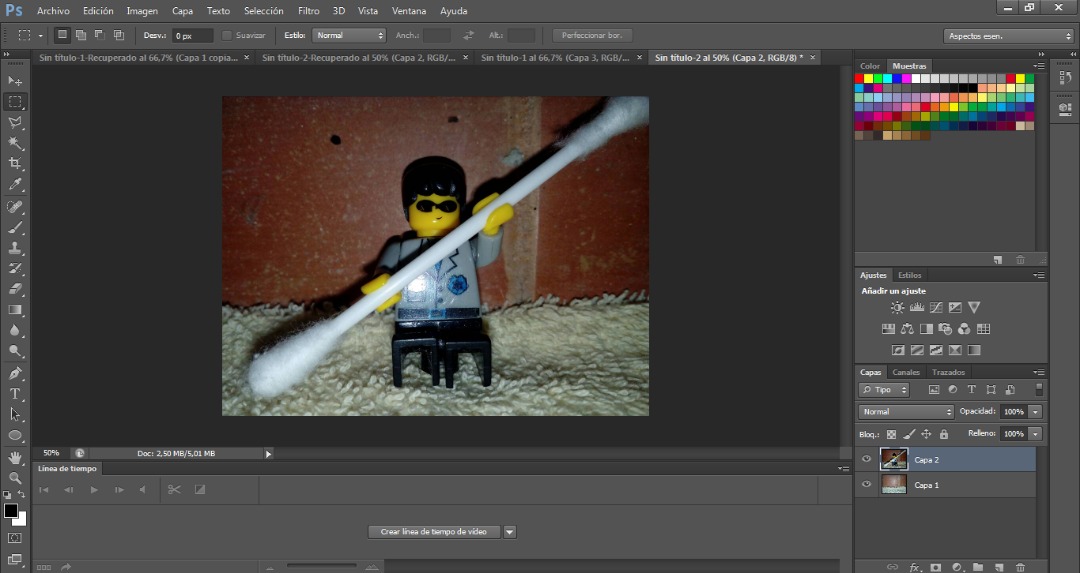Add a Color Balance adjustment
Viewport: 1080px width, 573px height.
pos(907,329)
